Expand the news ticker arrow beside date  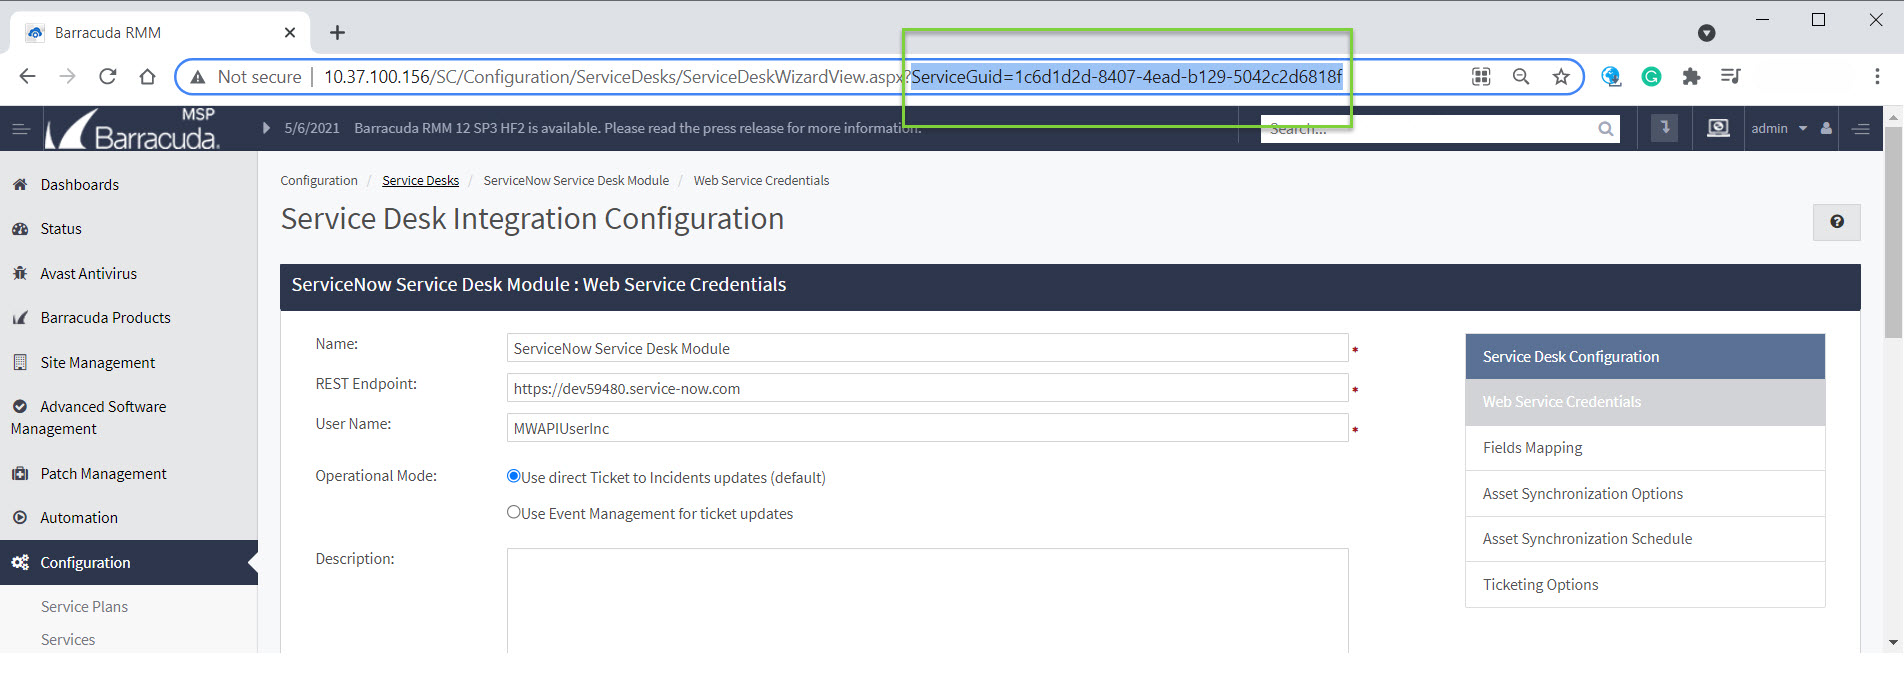click(x=266, y=128)
